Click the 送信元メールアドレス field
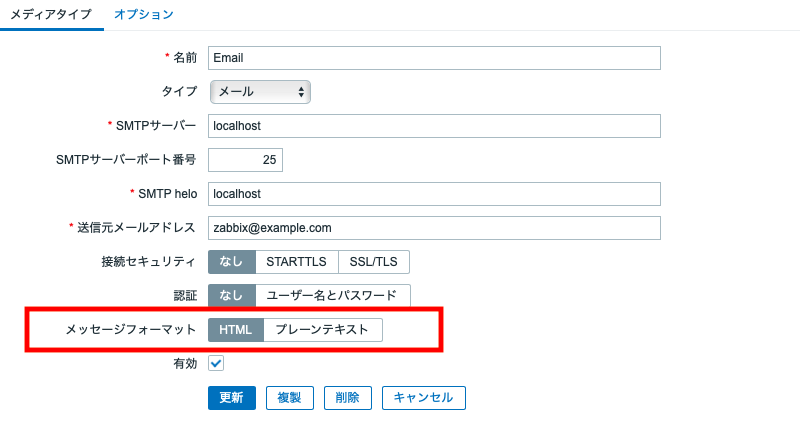The image size is (800, 425). click(434, 228)
